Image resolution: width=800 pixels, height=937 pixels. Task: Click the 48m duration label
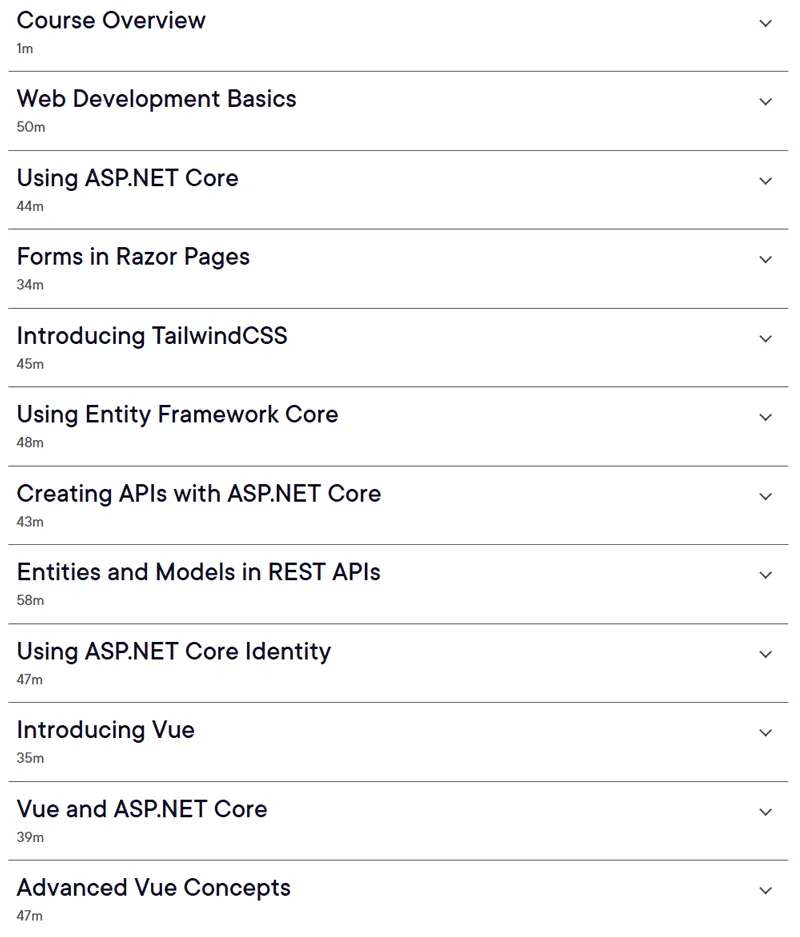point(30,443)
